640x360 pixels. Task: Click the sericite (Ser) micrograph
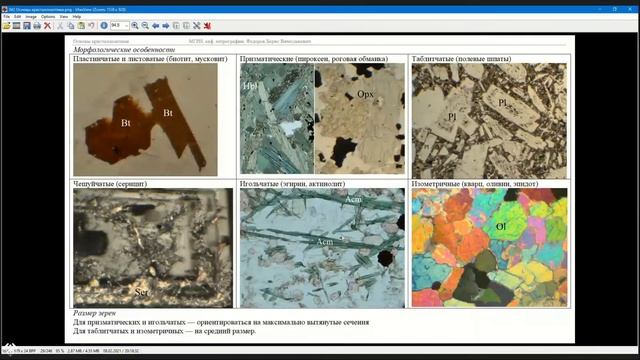pyautogui.click(x=153, y=248)
